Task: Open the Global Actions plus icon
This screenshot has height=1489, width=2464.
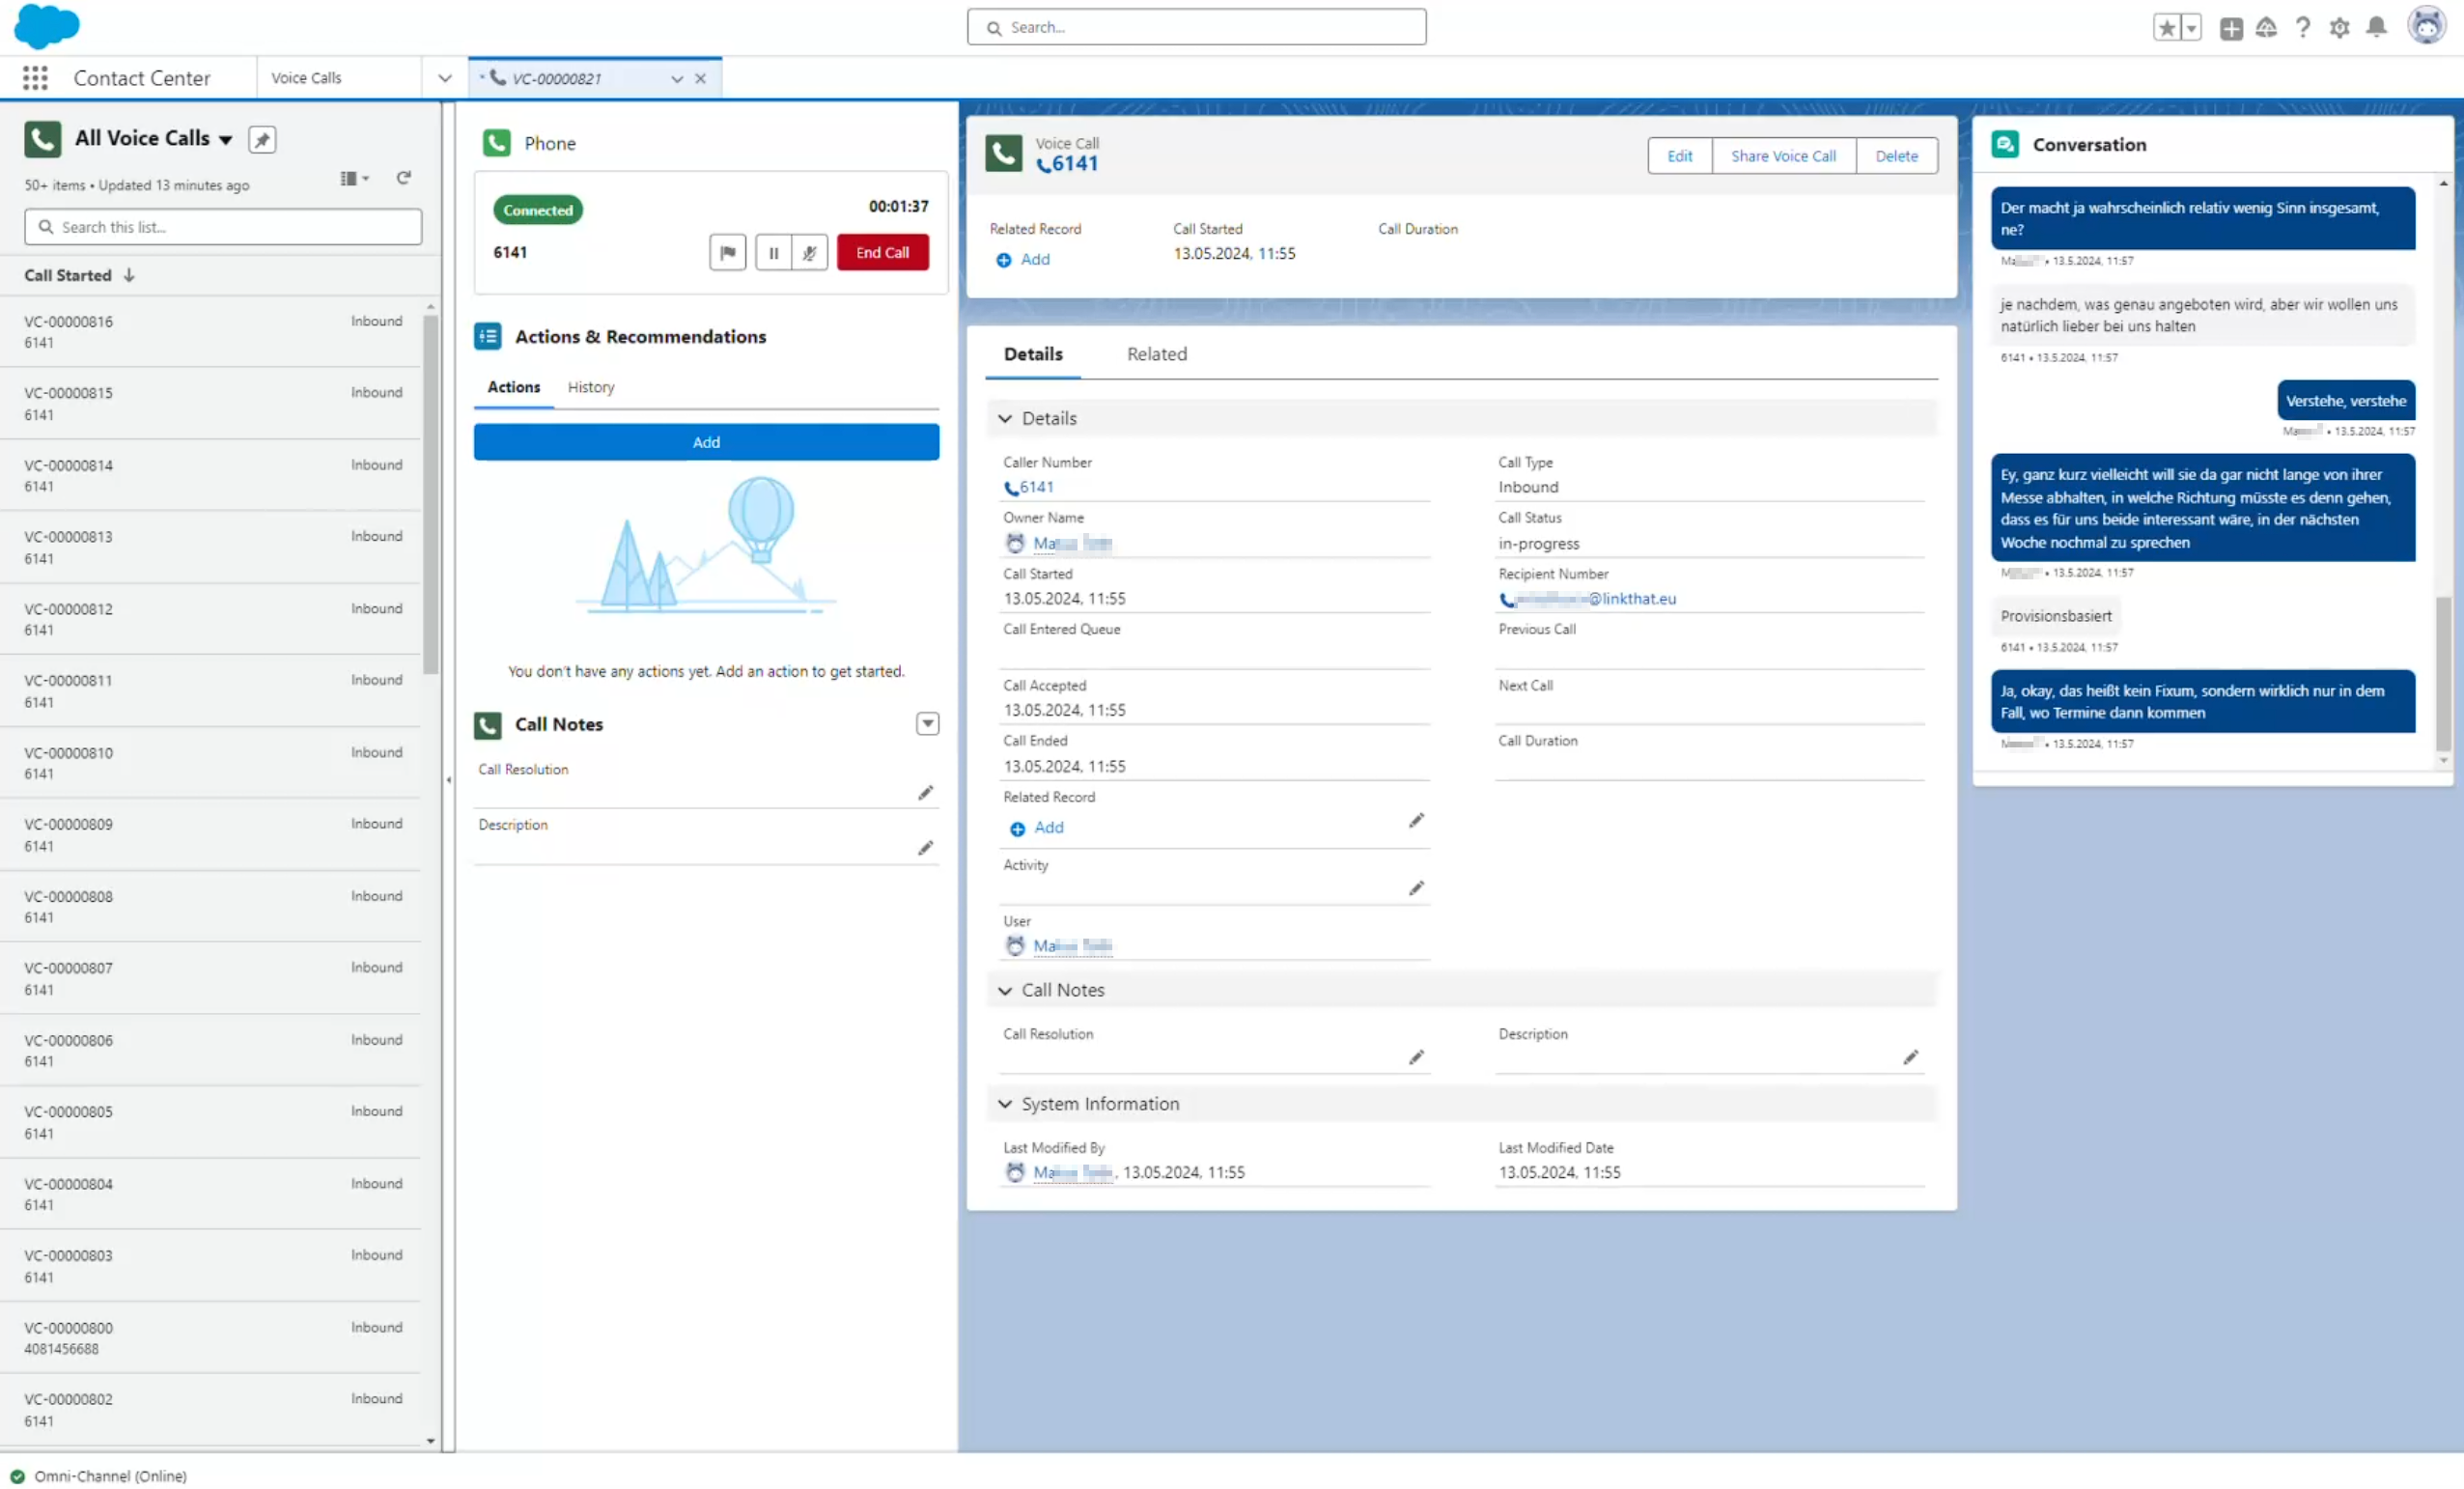Action: (2231, 28)
